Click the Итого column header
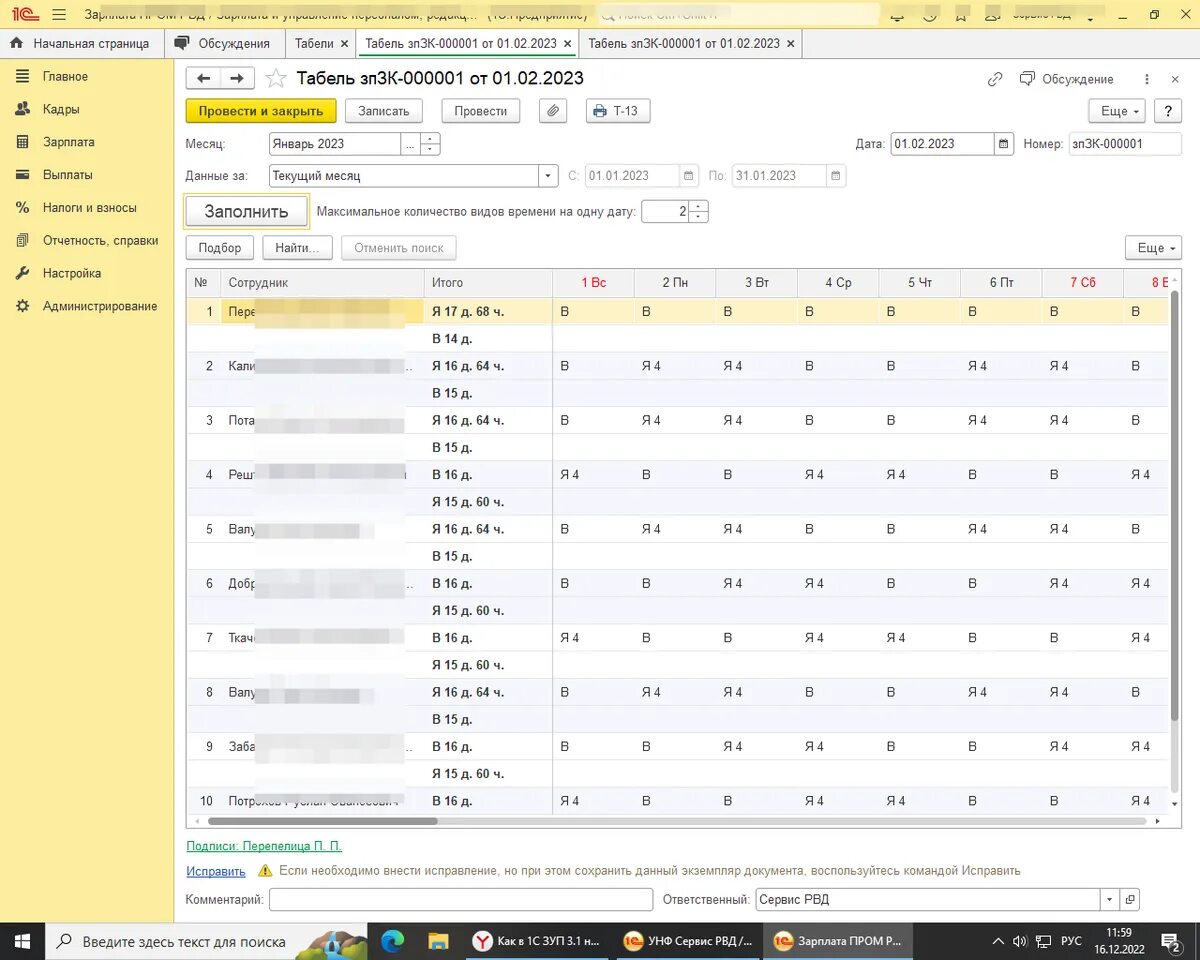This screenshot has height=960, width=1200. click(488, 283)
